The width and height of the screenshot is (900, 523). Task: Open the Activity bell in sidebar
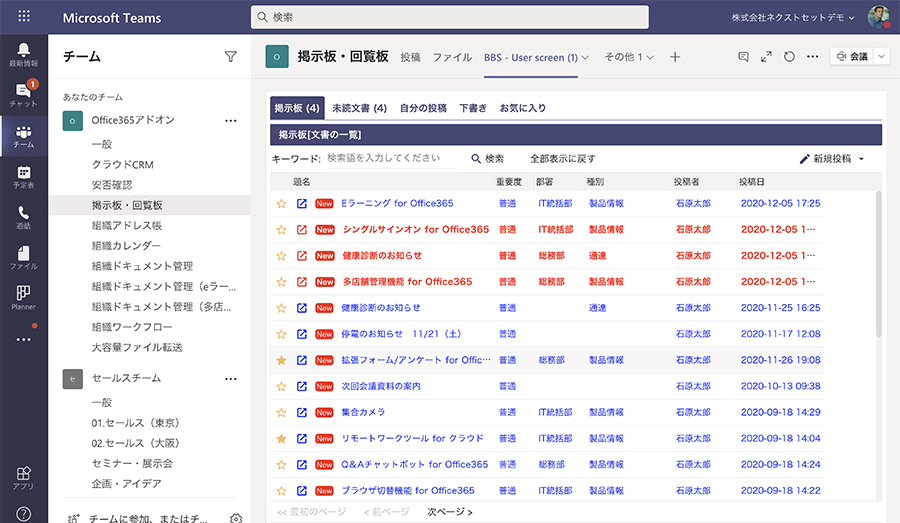click(x=24, y=55)
